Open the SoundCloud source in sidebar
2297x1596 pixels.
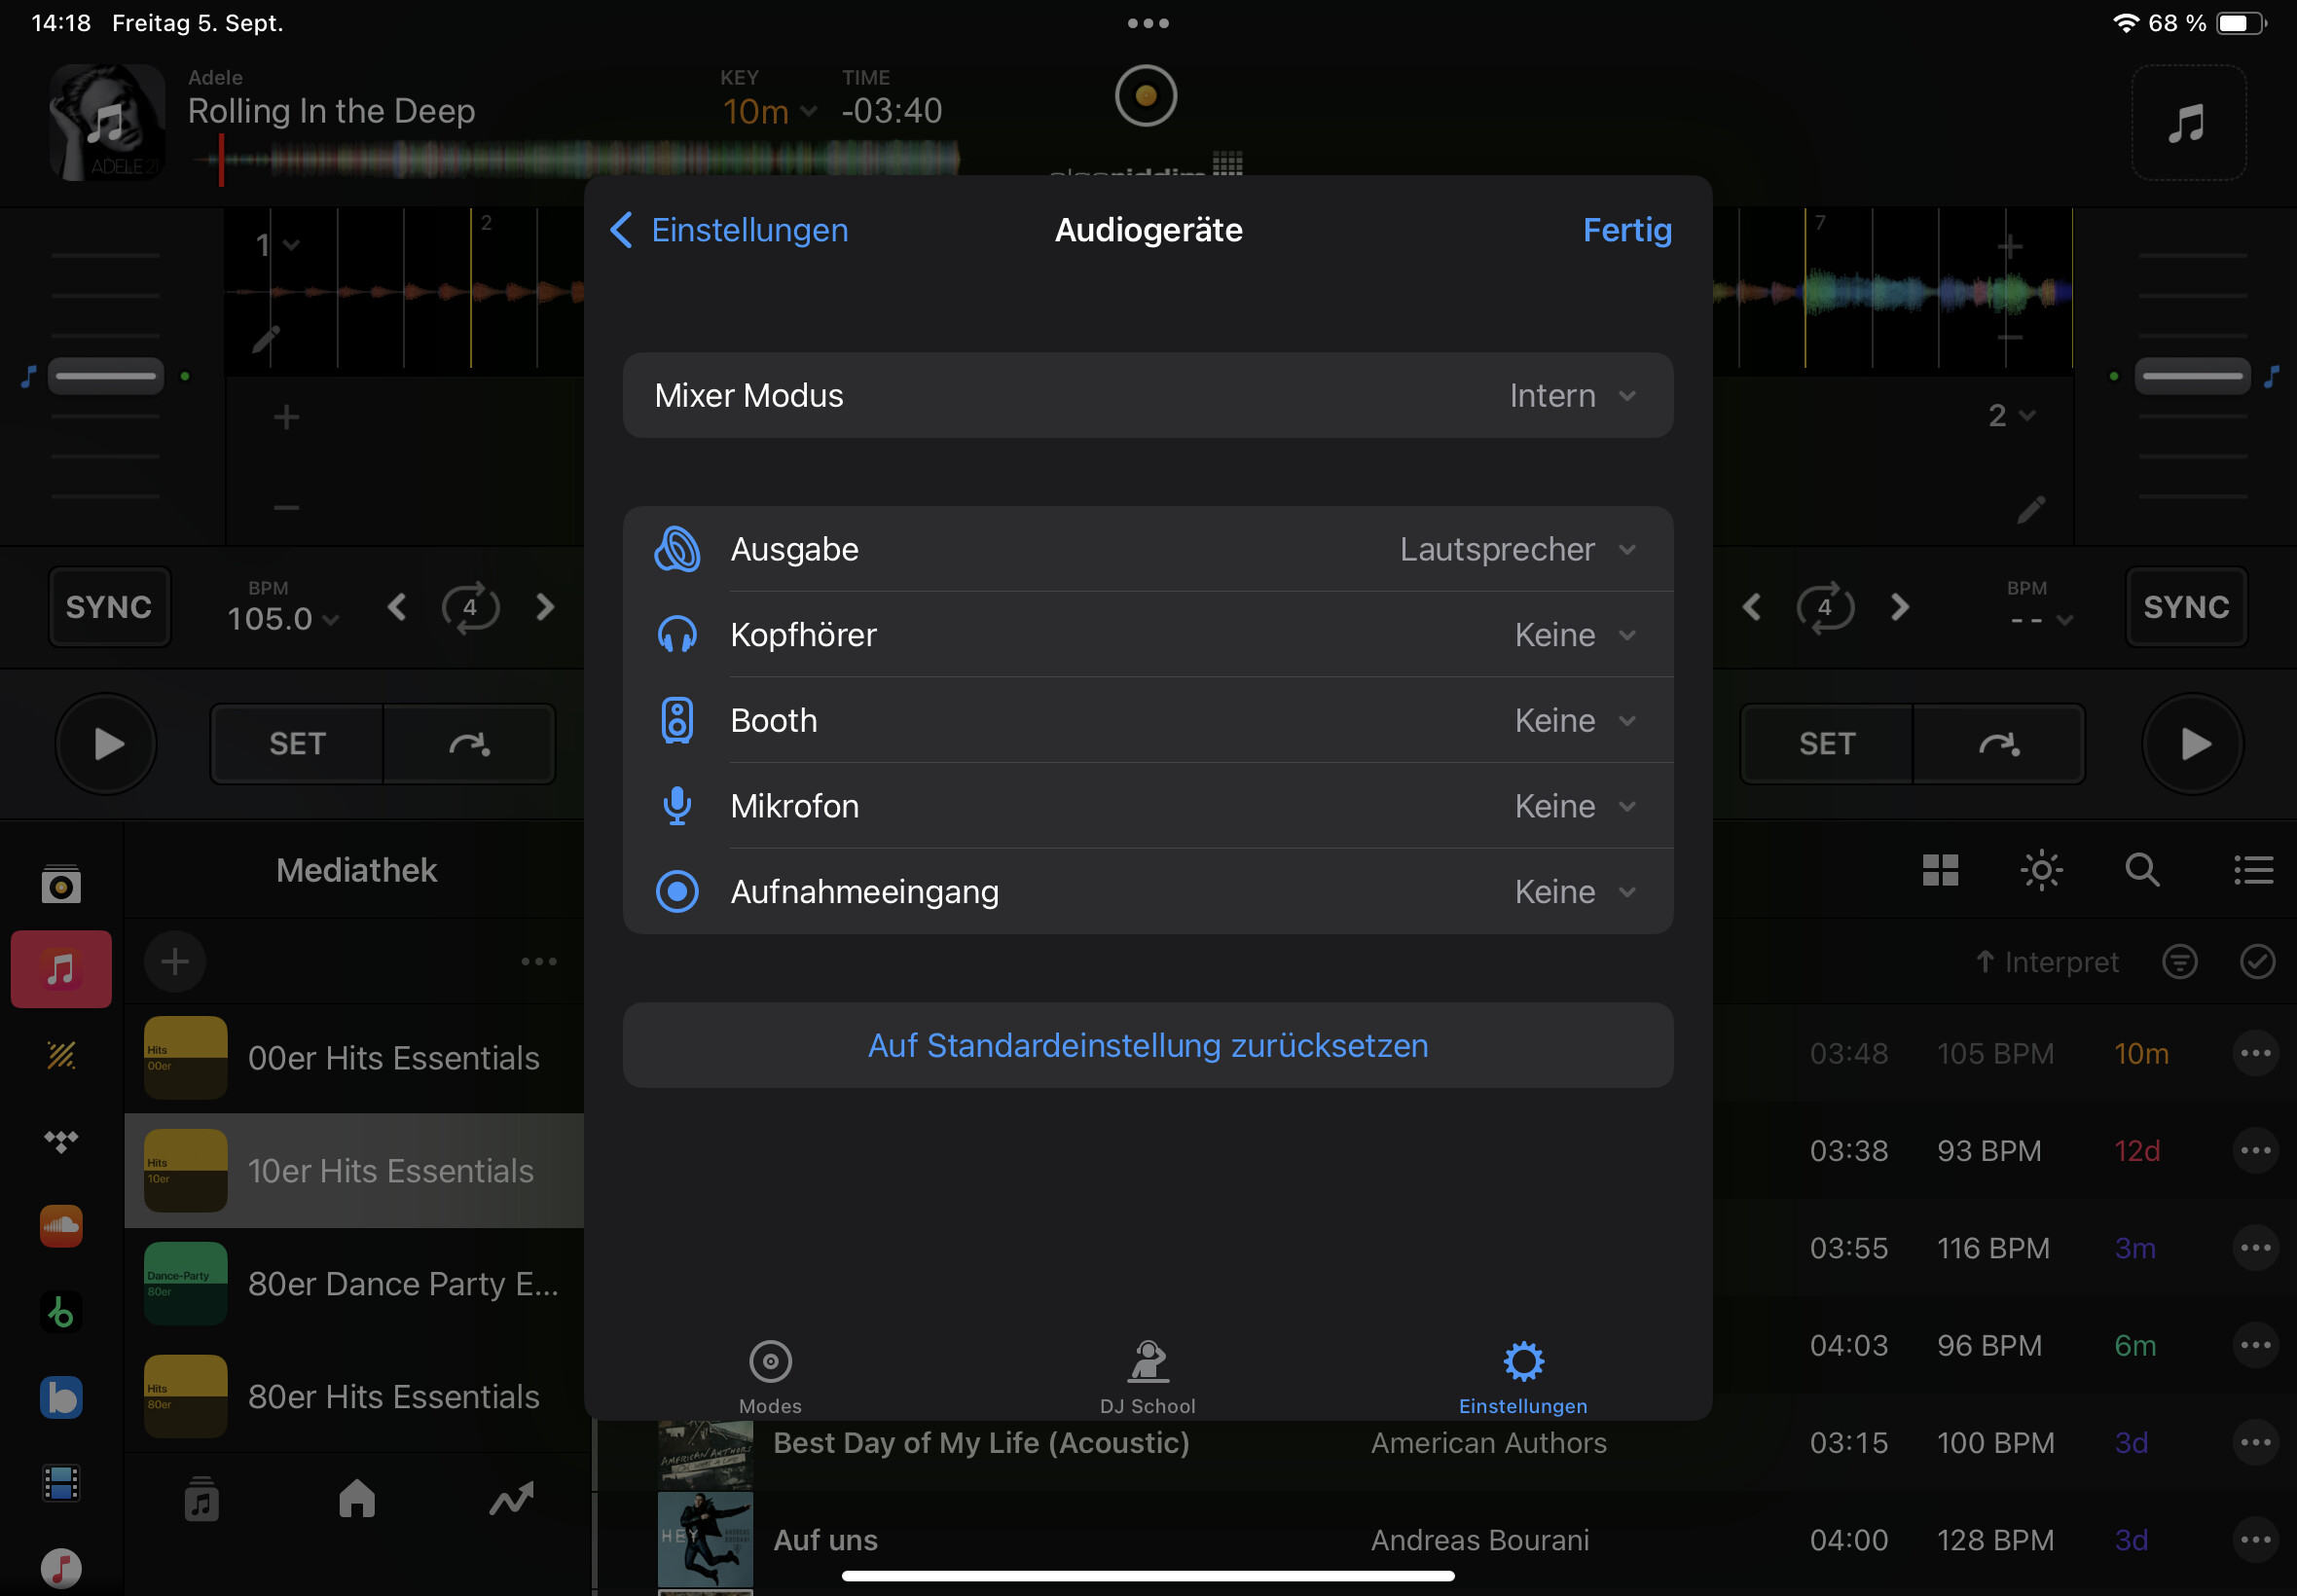tap(61, 1226)
